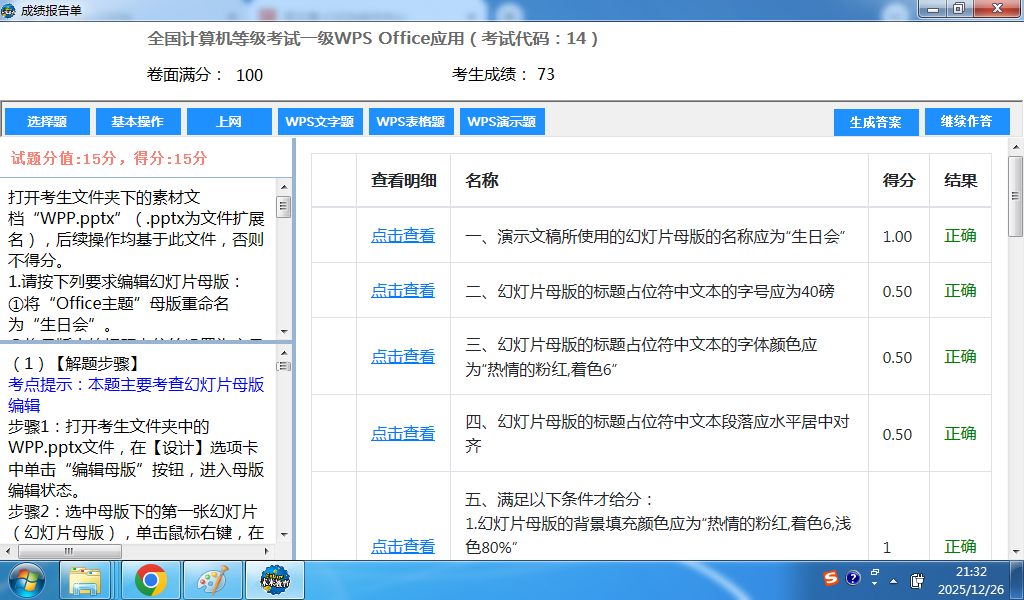1024x600 pixels.
Task: Click the 名称 column header
Action: (660, 181)
